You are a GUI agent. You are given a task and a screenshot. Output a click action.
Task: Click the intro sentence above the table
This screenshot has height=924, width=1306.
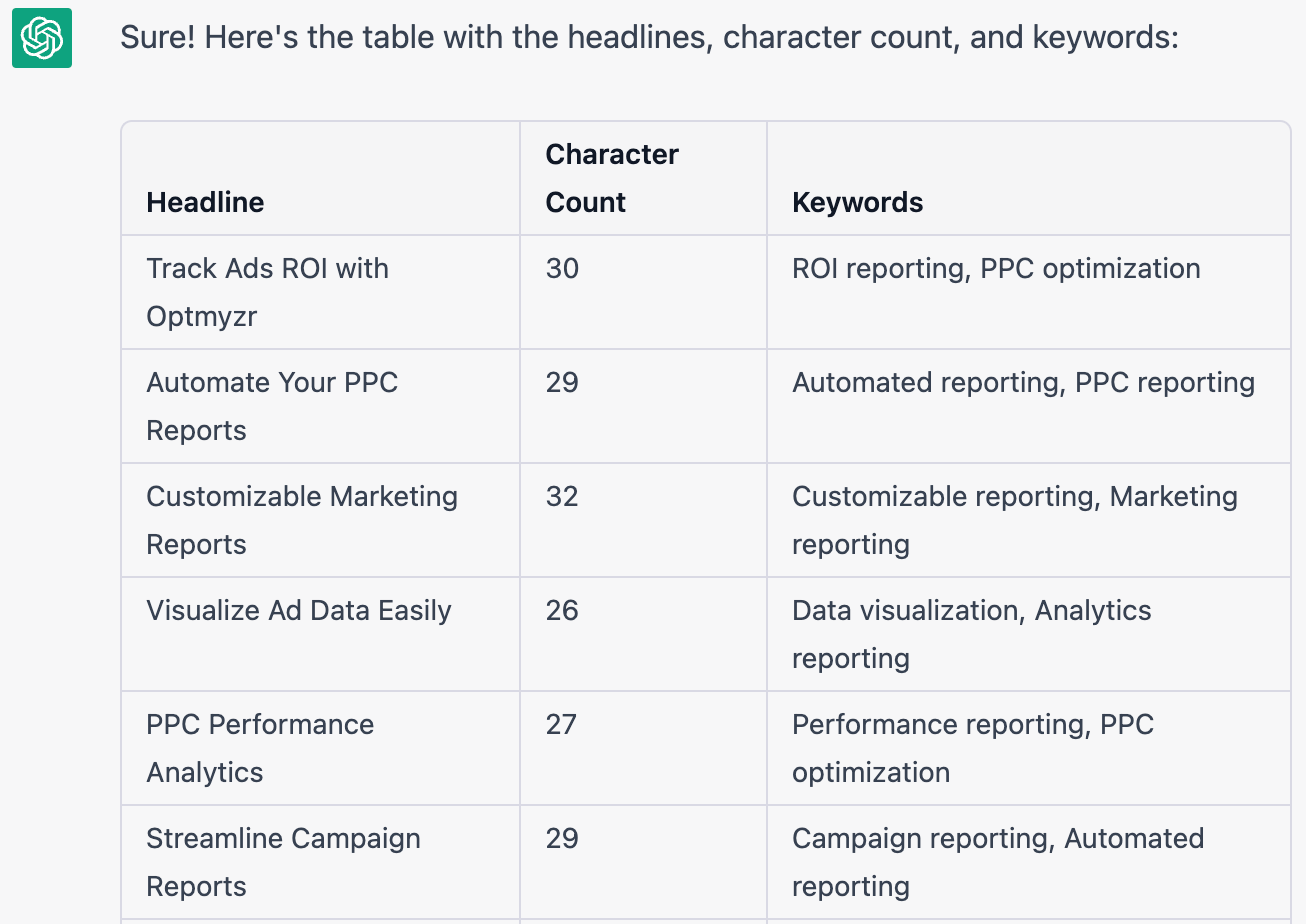[x=649, y=38]
